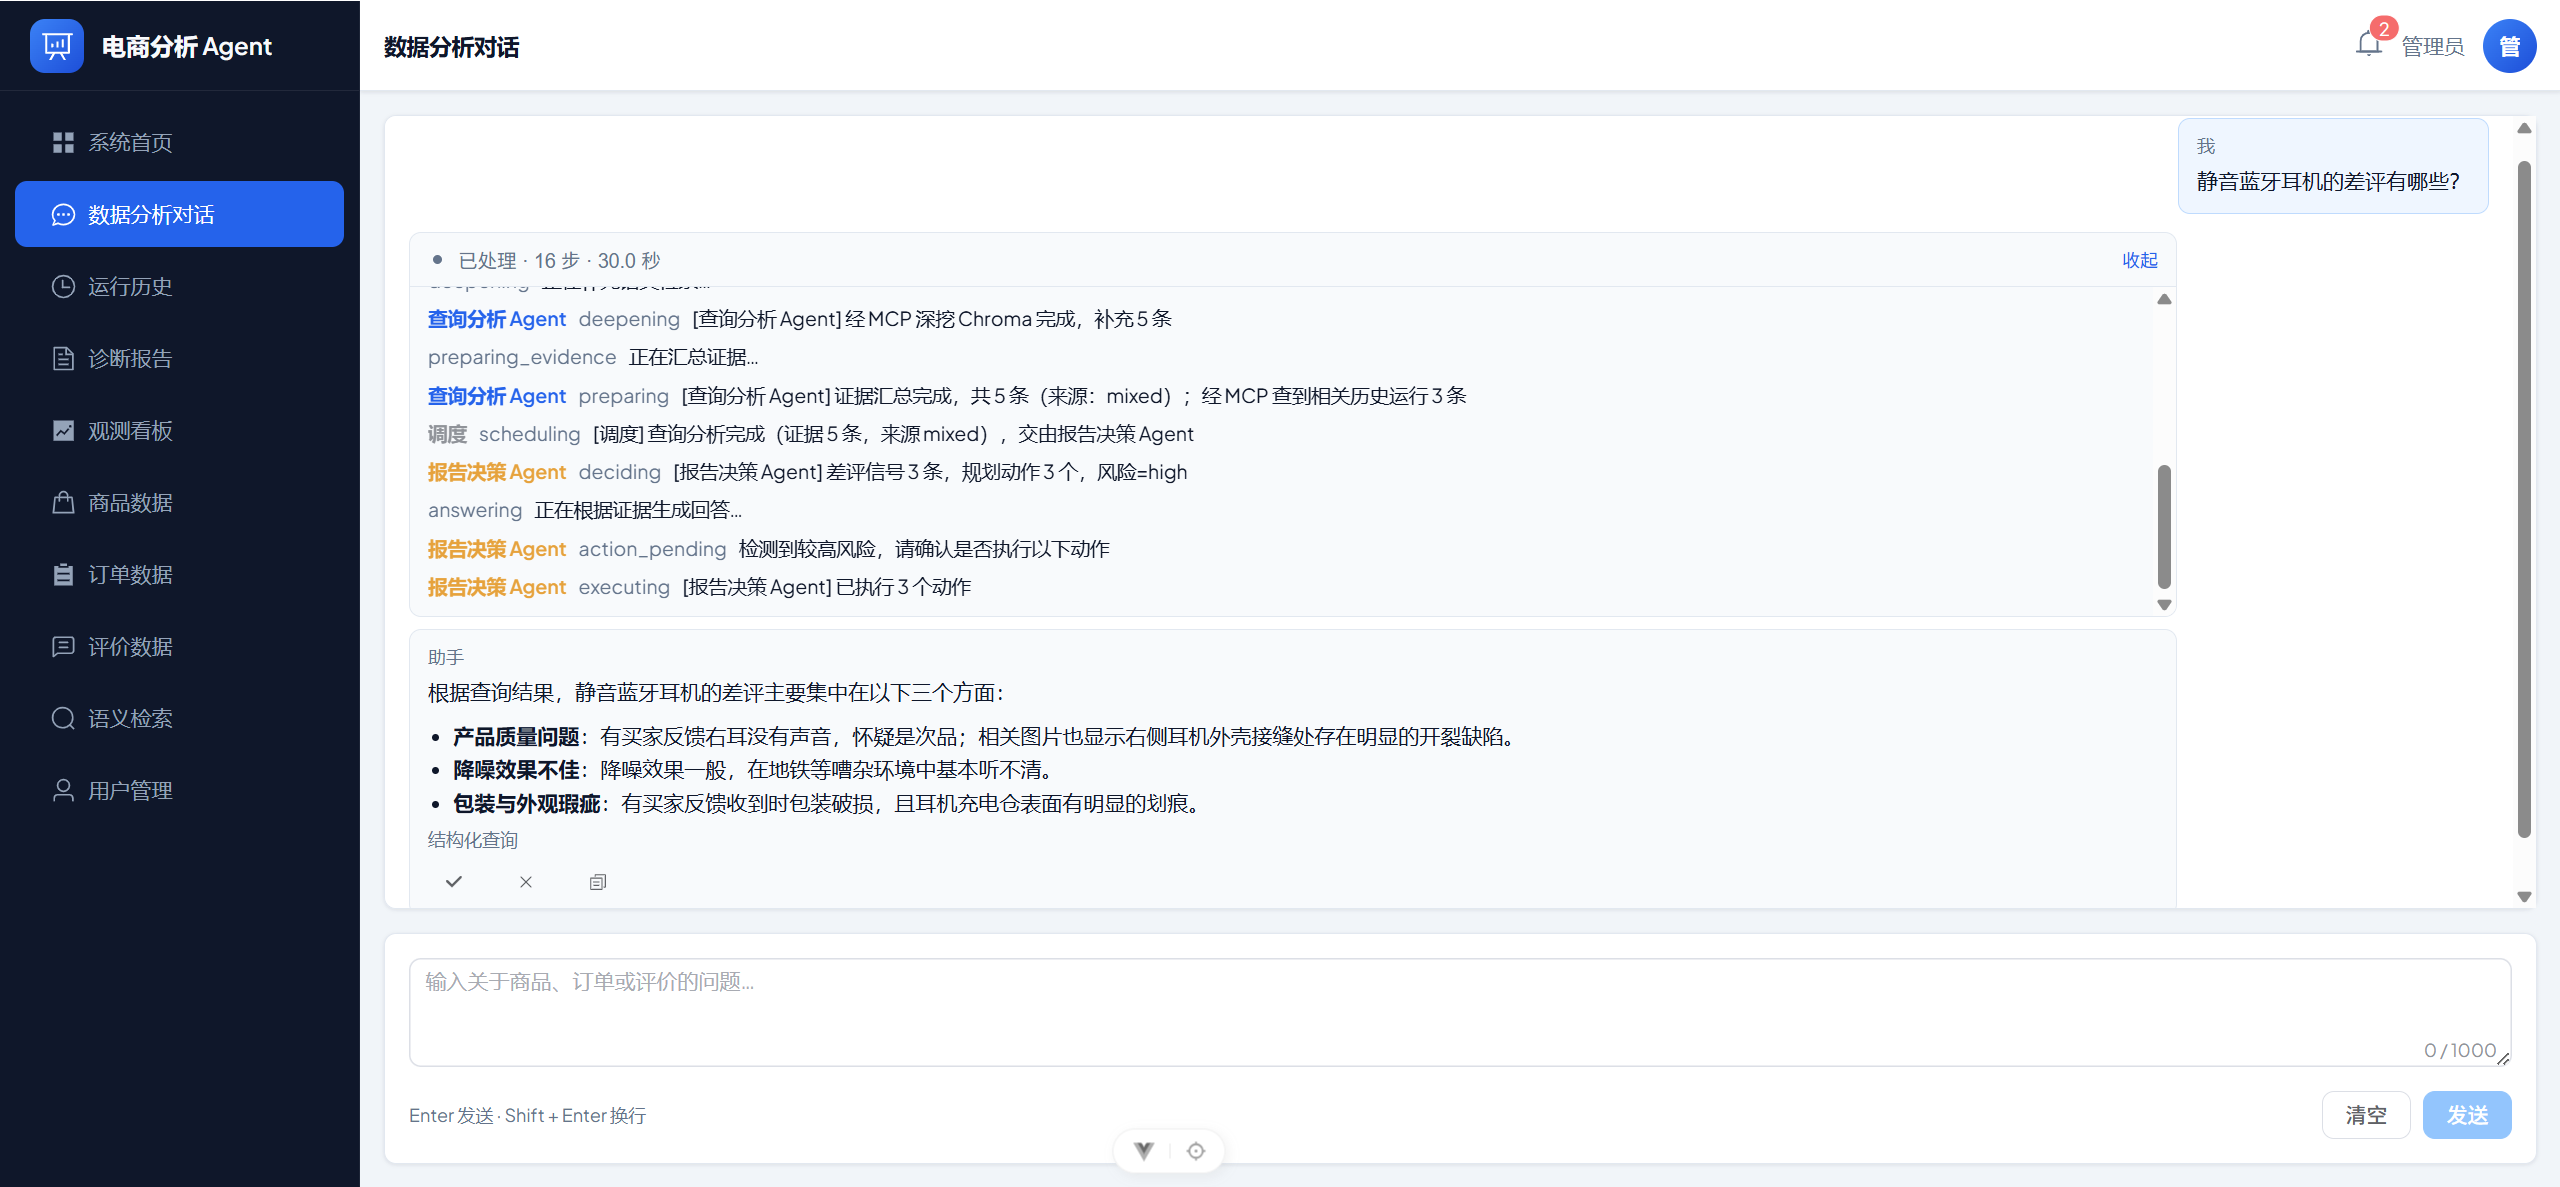Screen dimensions: 2560x1187
Task: Open 观测看板 menu item
Action: (x=179, y=431)
